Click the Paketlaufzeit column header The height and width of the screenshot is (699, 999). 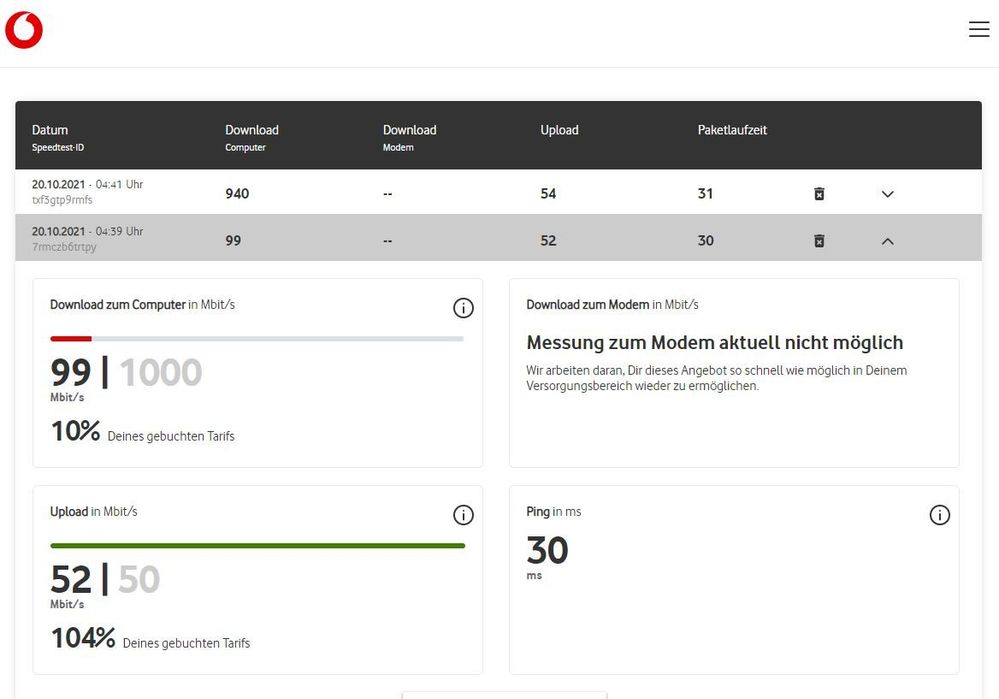click(732, 130)
